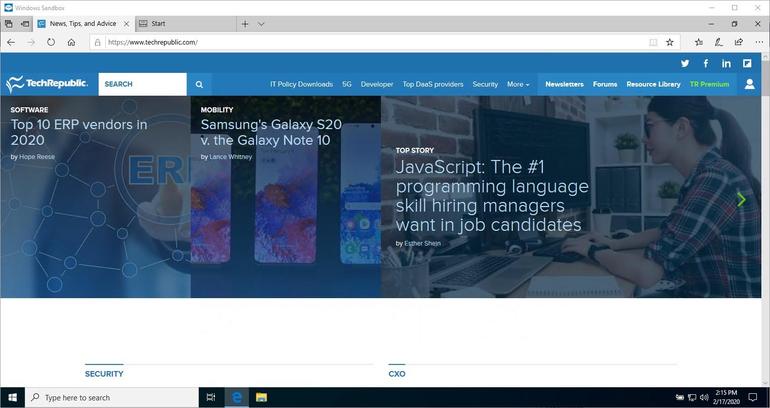Open TechRepublic LinkedIn page
The height and width of the screenshot is (408, 770).
726,63
